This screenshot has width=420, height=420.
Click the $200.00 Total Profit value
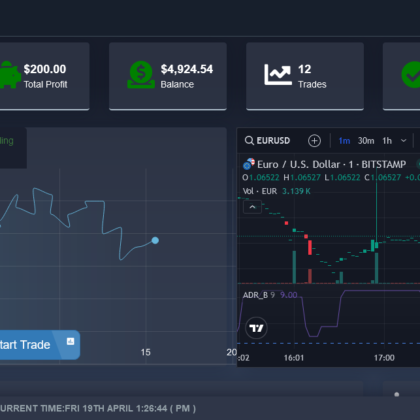(x=45, y=69)
